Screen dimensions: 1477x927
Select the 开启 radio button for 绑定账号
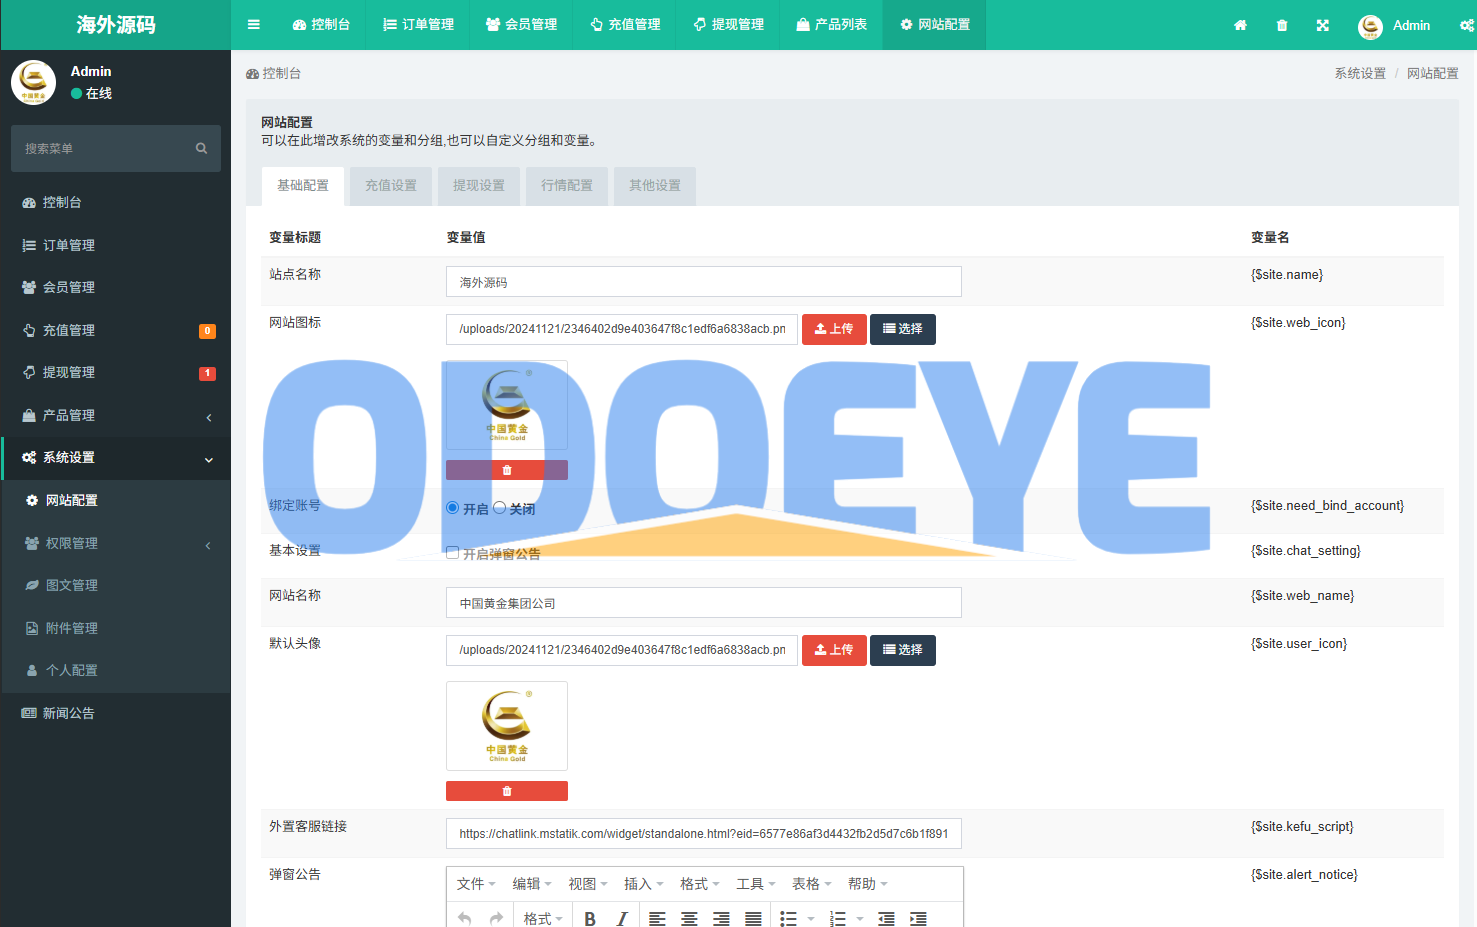click(x=453, y=508)
